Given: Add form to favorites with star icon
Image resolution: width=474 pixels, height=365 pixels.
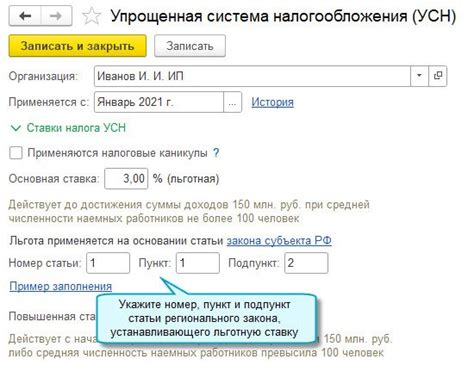Looking at the screenshot, I should [x=91, y=16].
